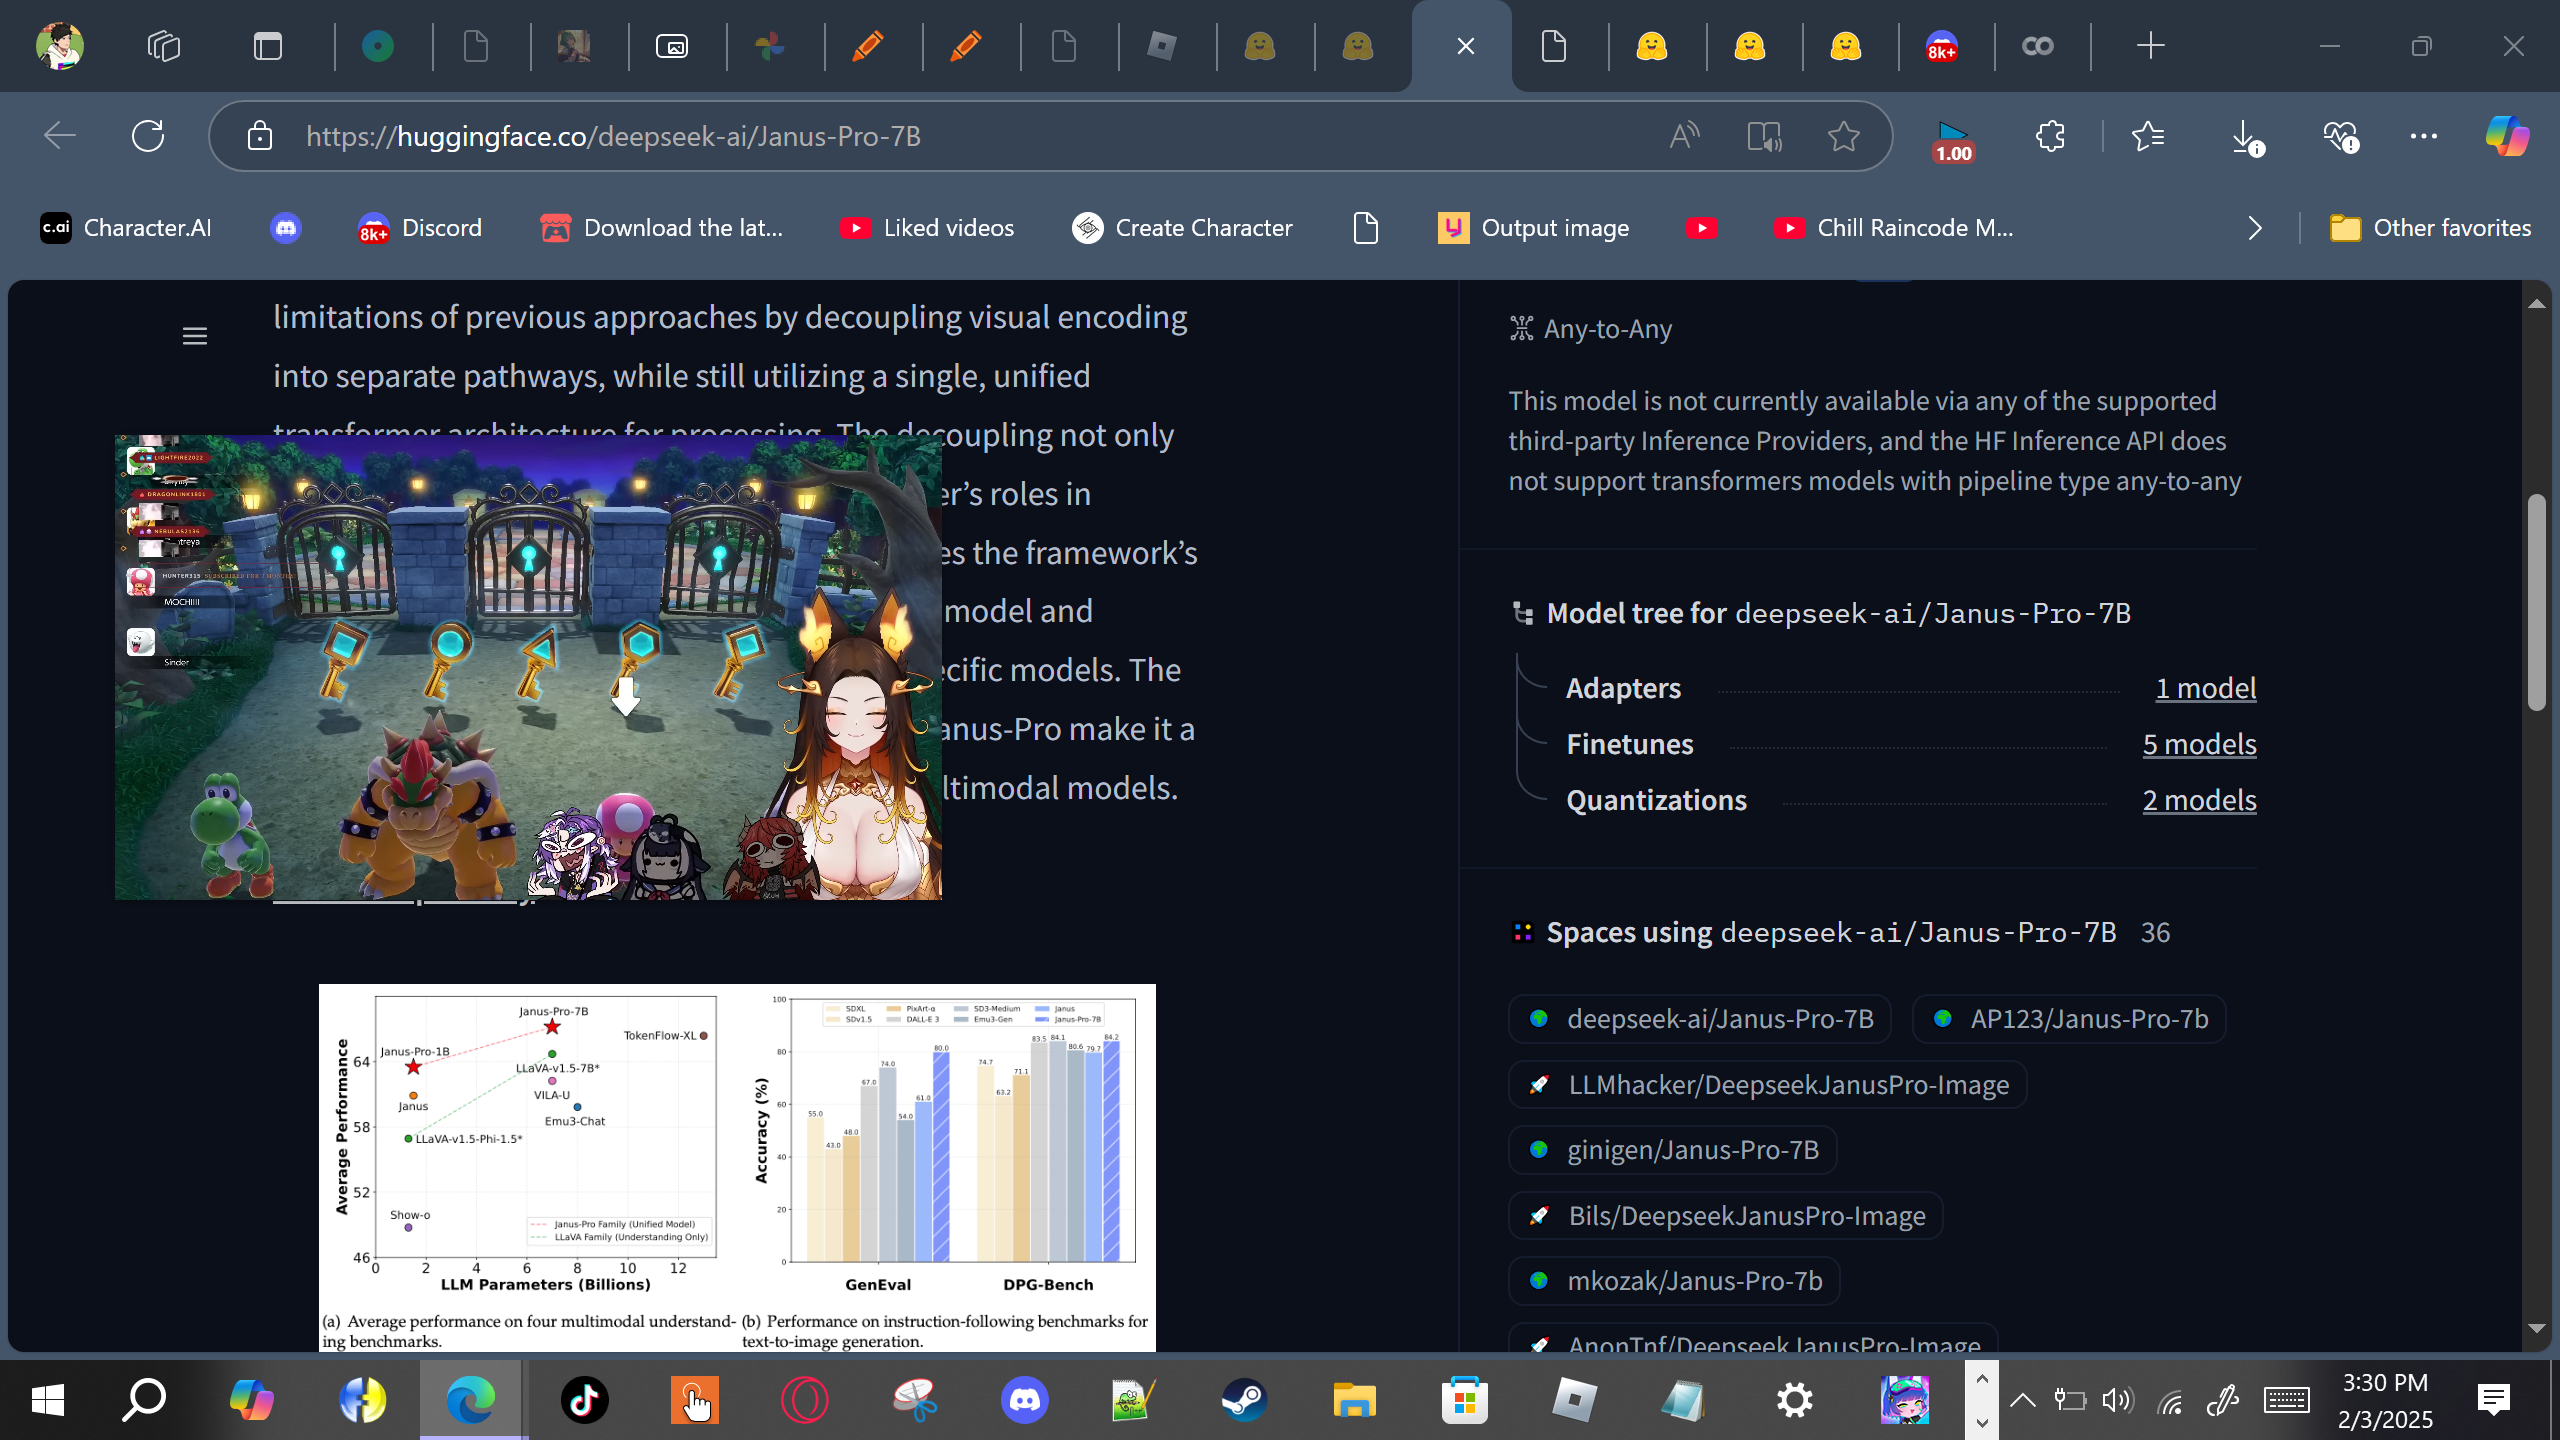Click the floating Mario Party video overlay

(x=528, y=667)
